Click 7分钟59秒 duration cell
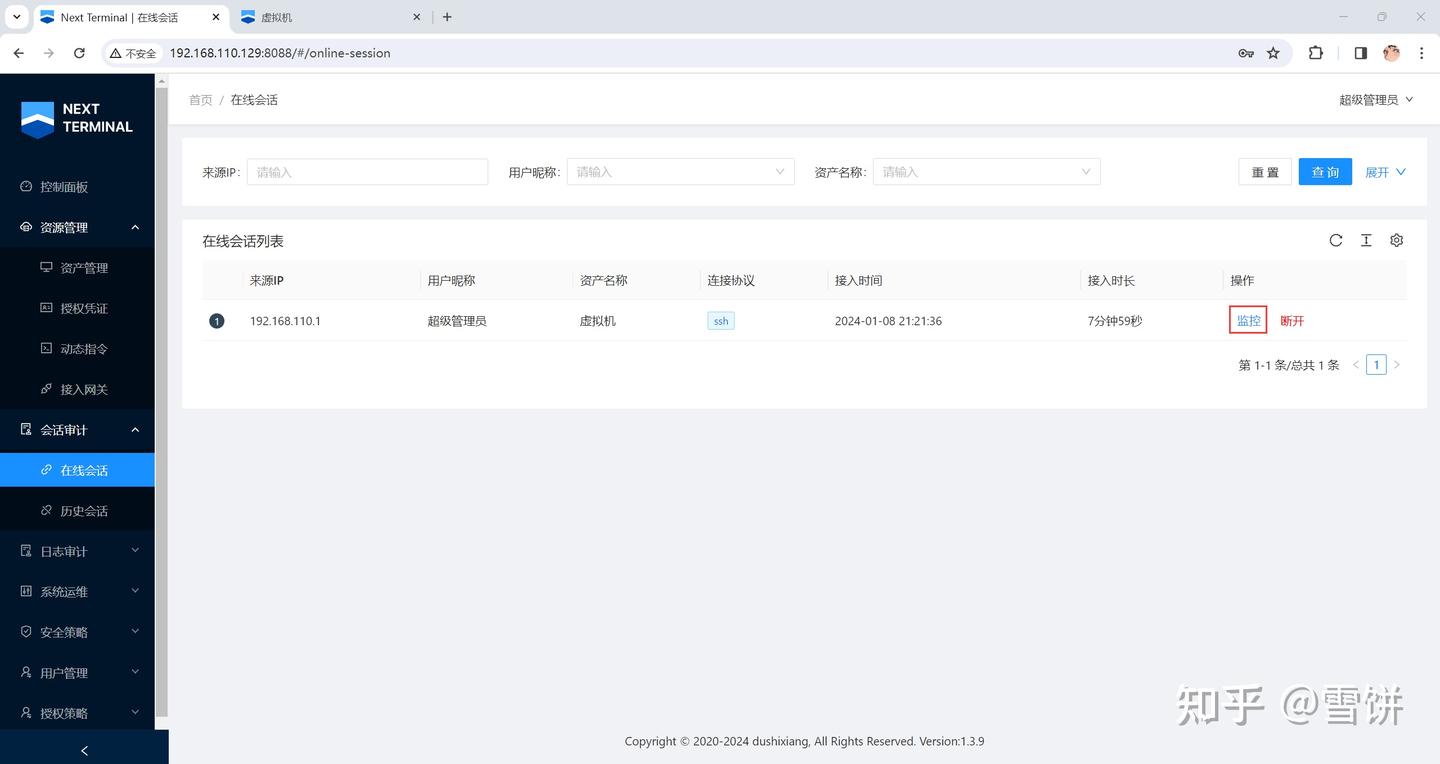This screenshot has width=1440, height=764. pos(1115,321)
